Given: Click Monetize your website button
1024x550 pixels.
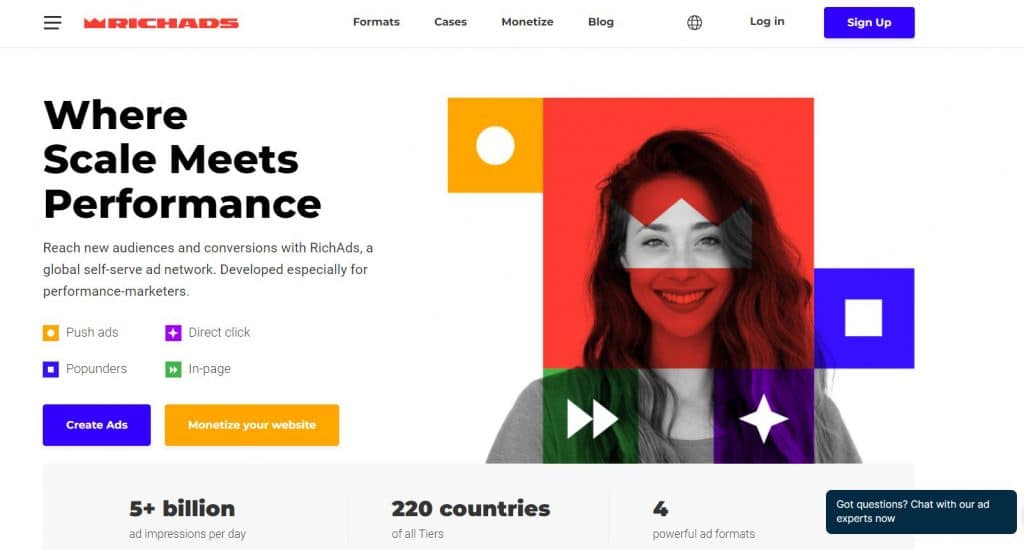Looking at the screenshot, I should 252,425.
